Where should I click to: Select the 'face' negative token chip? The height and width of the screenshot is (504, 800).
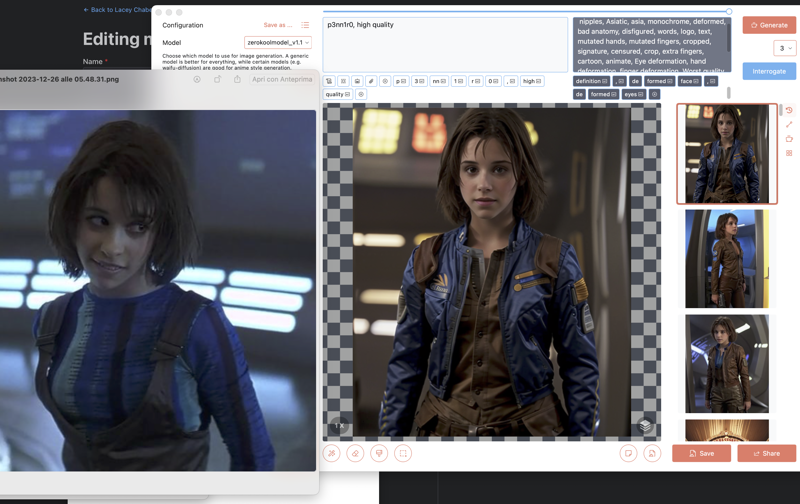coord(689,81)
